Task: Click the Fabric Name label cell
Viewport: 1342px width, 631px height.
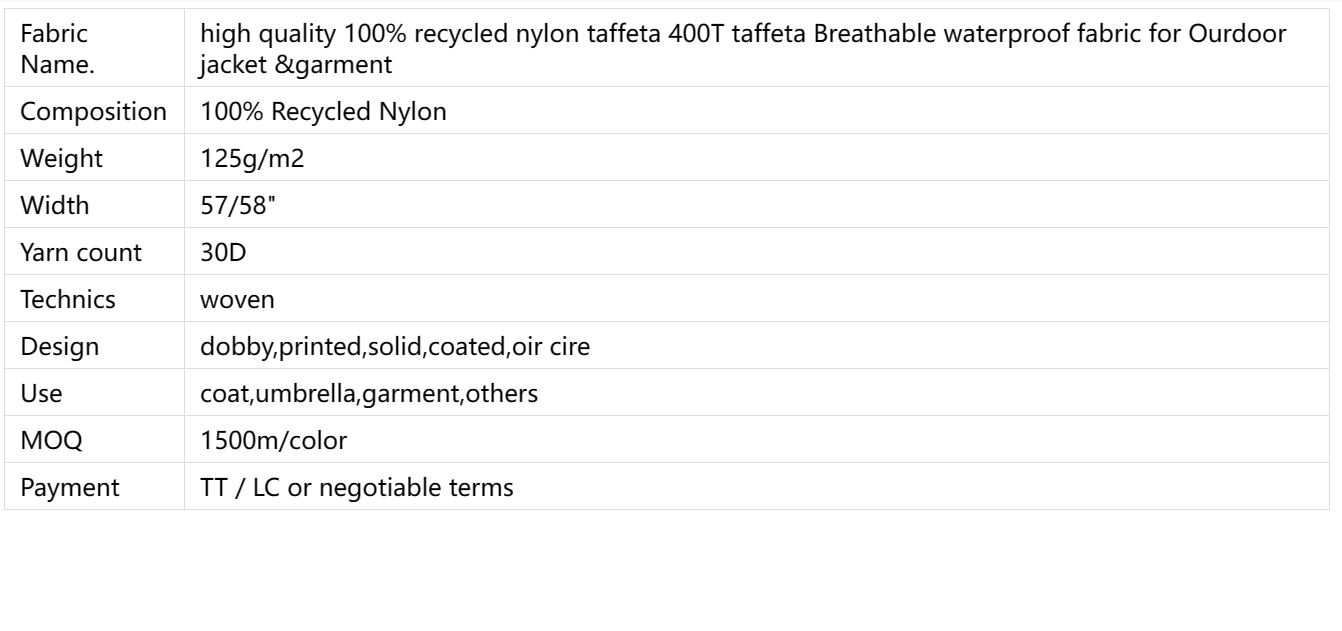Action: pyautogui.click(x=94, y=47)
